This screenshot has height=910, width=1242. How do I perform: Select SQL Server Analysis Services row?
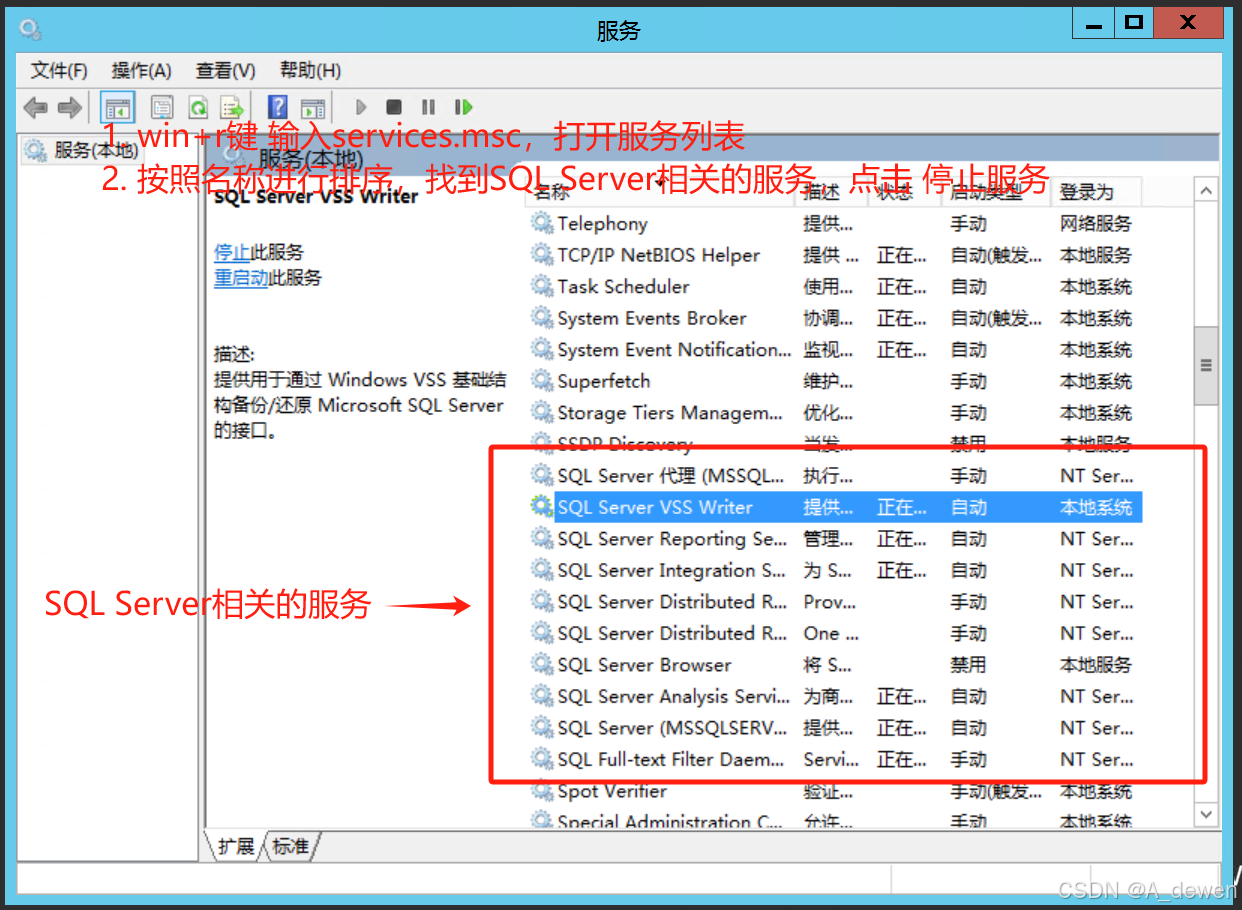tap(836, 696)
